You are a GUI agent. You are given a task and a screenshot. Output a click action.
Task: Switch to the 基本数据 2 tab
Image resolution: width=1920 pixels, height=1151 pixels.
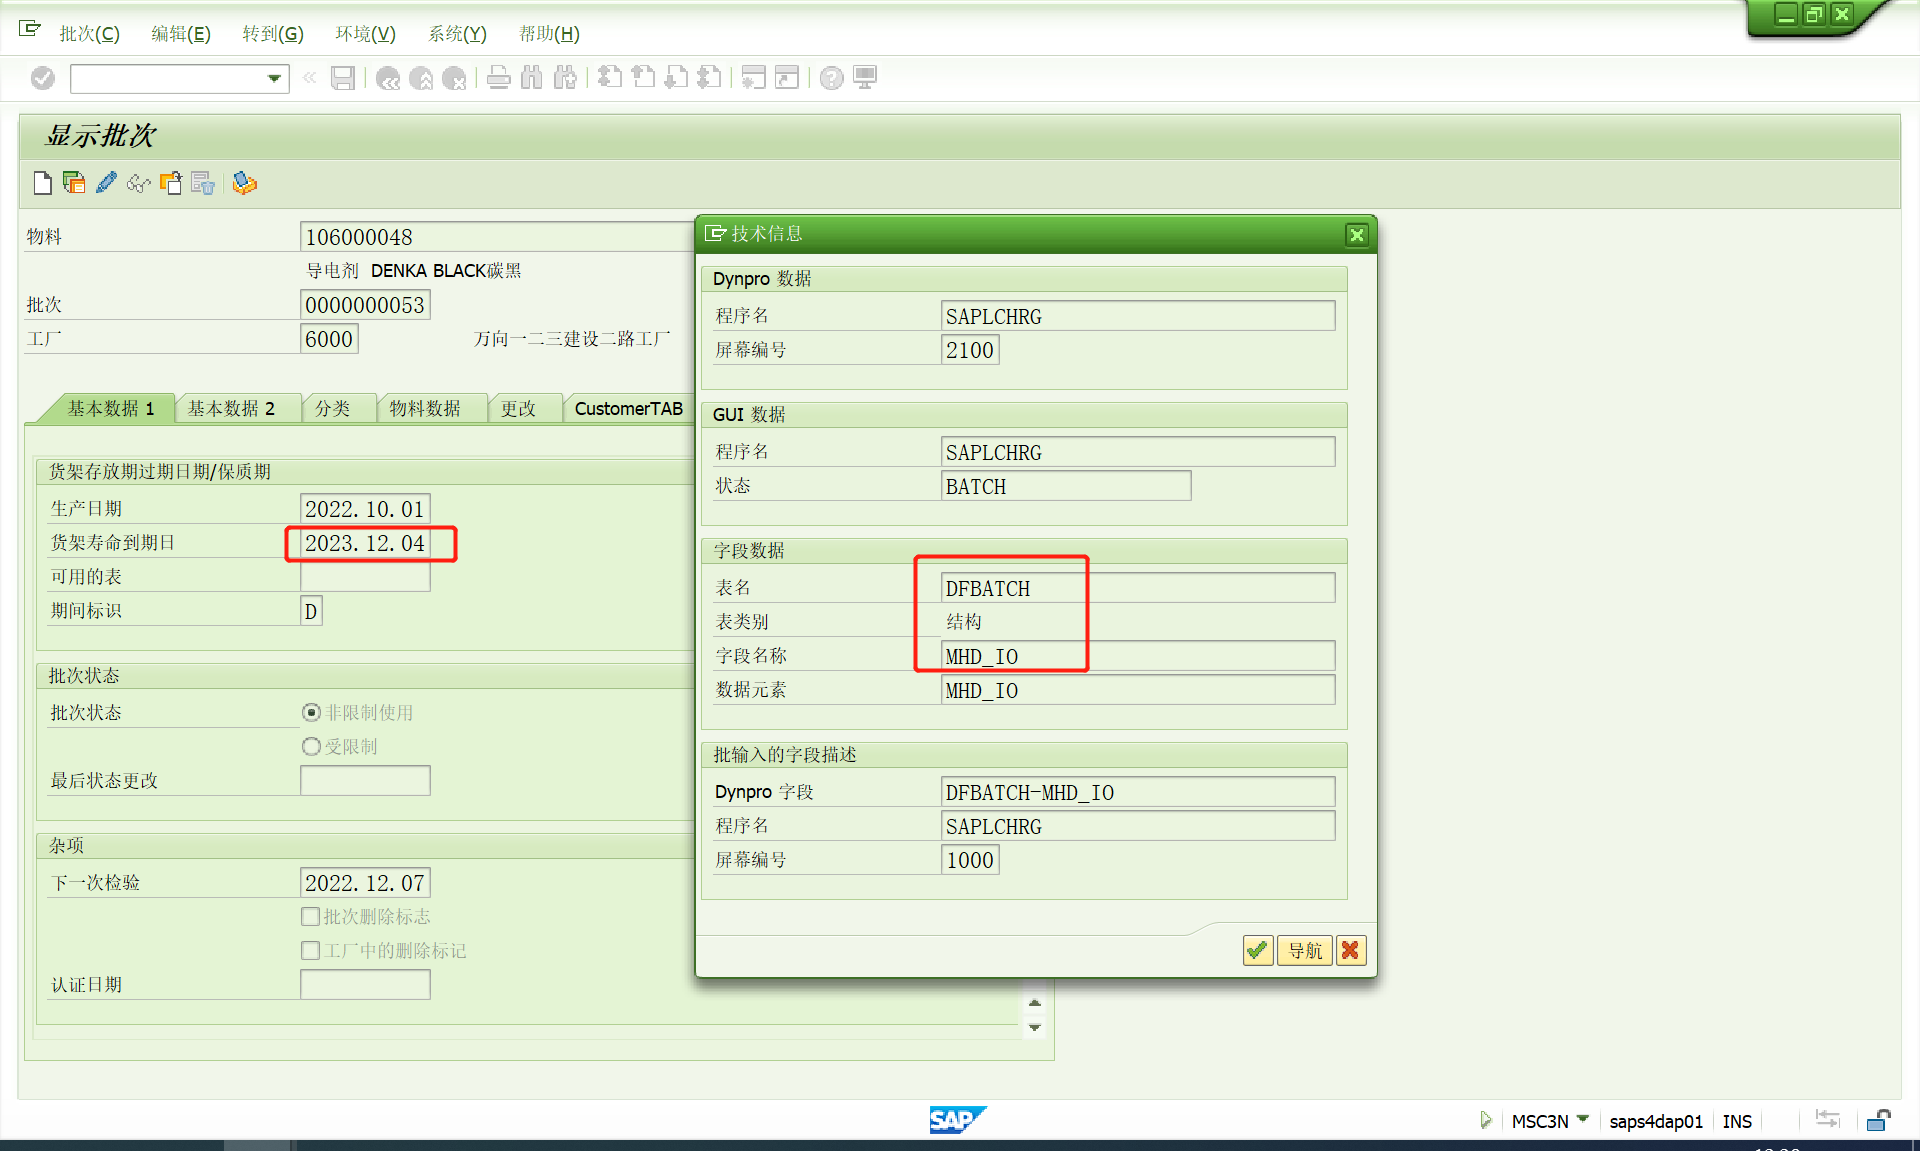tap(231, 408)
